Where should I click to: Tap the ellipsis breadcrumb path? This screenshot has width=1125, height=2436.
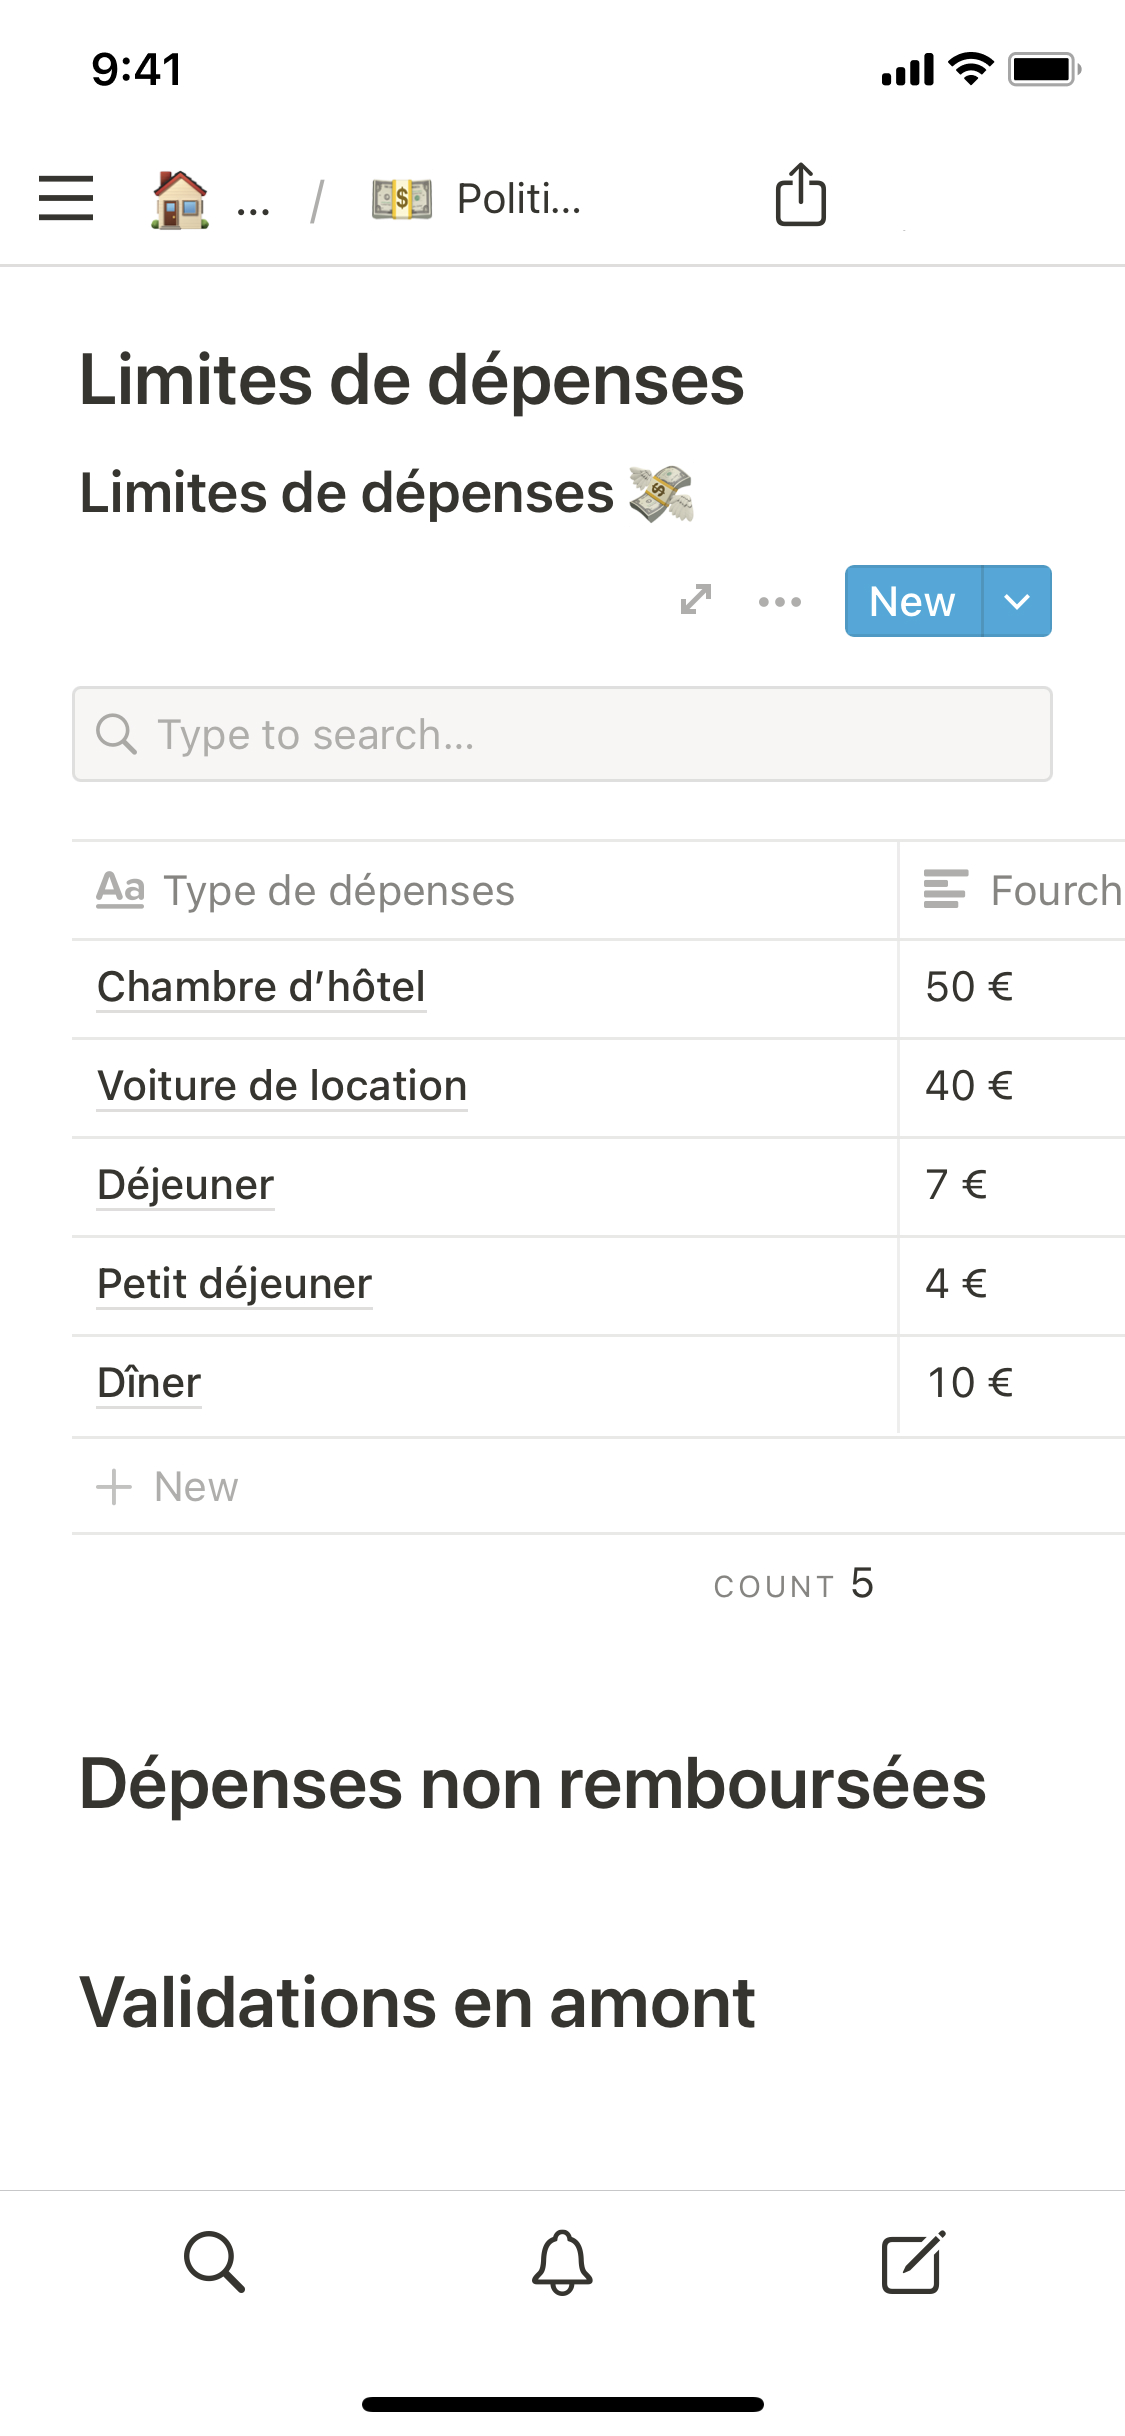pyautogui.click(x=253, y=201)
